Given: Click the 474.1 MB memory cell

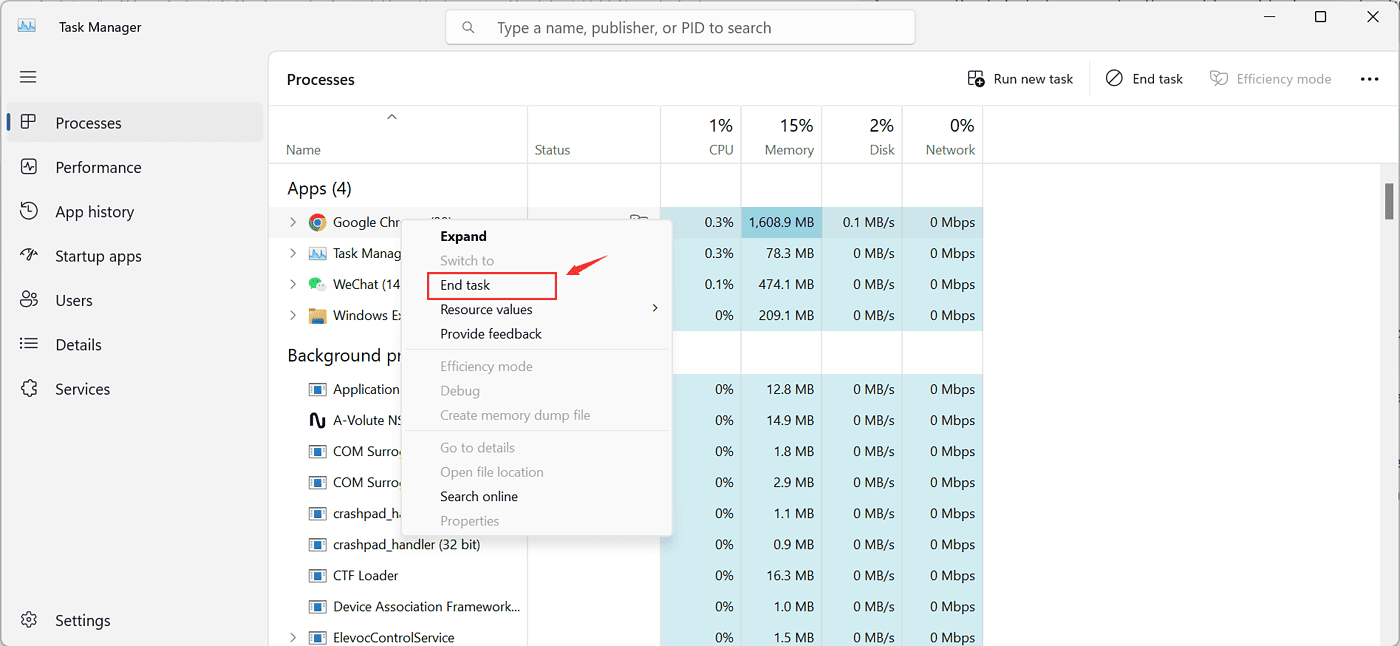Looking at the screenshot, I should click(782, 284).
